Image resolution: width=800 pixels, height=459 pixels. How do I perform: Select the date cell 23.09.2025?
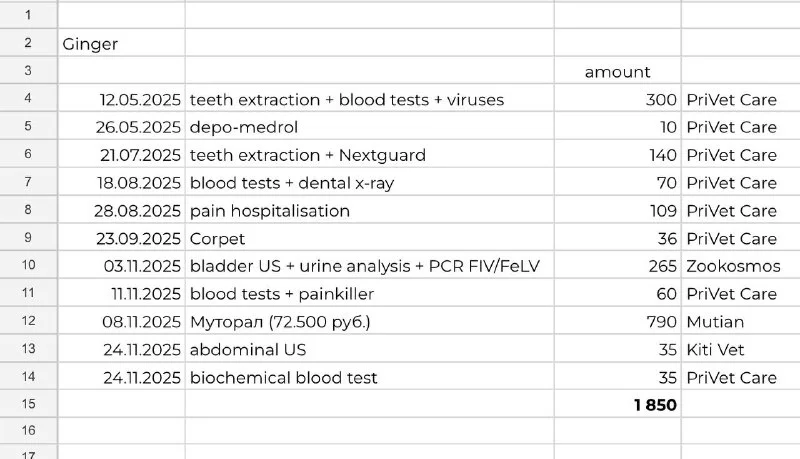(140, 239)
